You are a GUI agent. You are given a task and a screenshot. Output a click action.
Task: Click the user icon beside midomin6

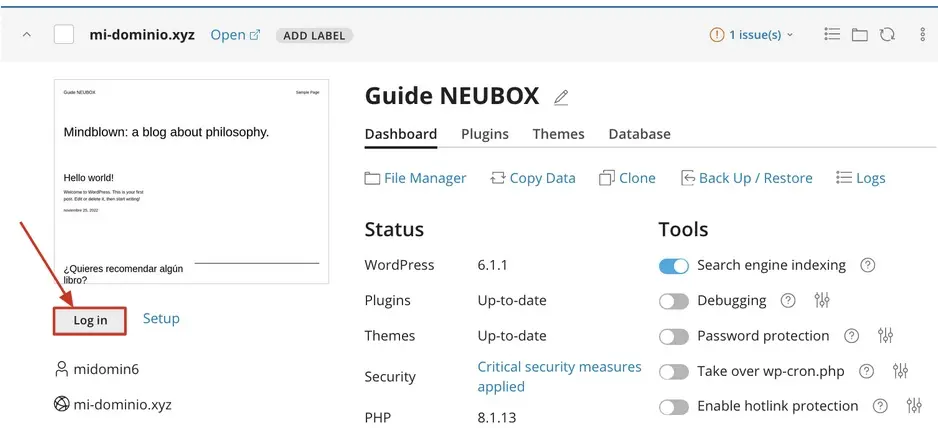(x=62, y=369)
